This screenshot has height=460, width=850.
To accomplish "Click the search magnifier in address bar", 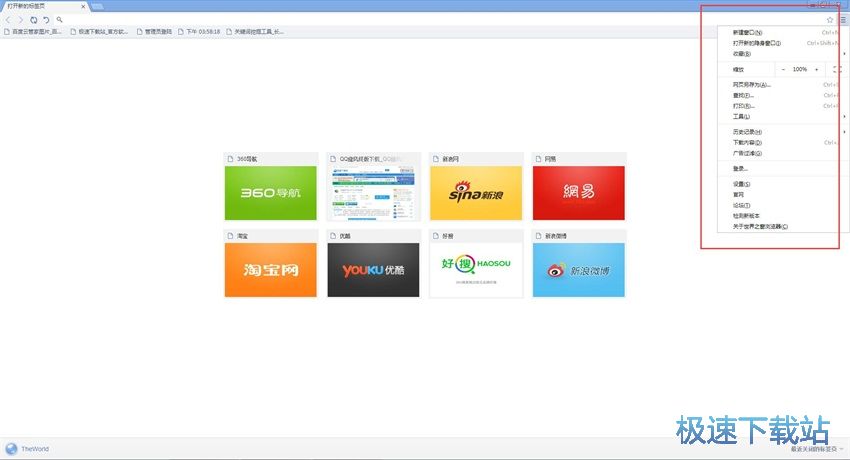I will point(60,20).
